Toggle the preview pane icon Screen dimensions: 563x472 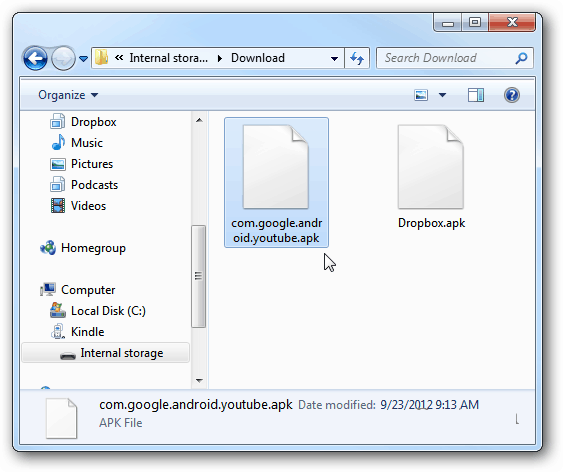coord(476,95)
